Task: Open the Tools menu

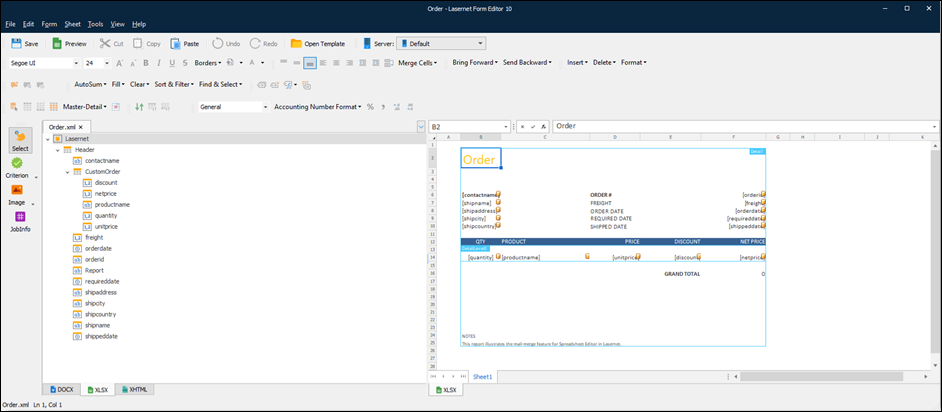Action: tap(95, 24)
